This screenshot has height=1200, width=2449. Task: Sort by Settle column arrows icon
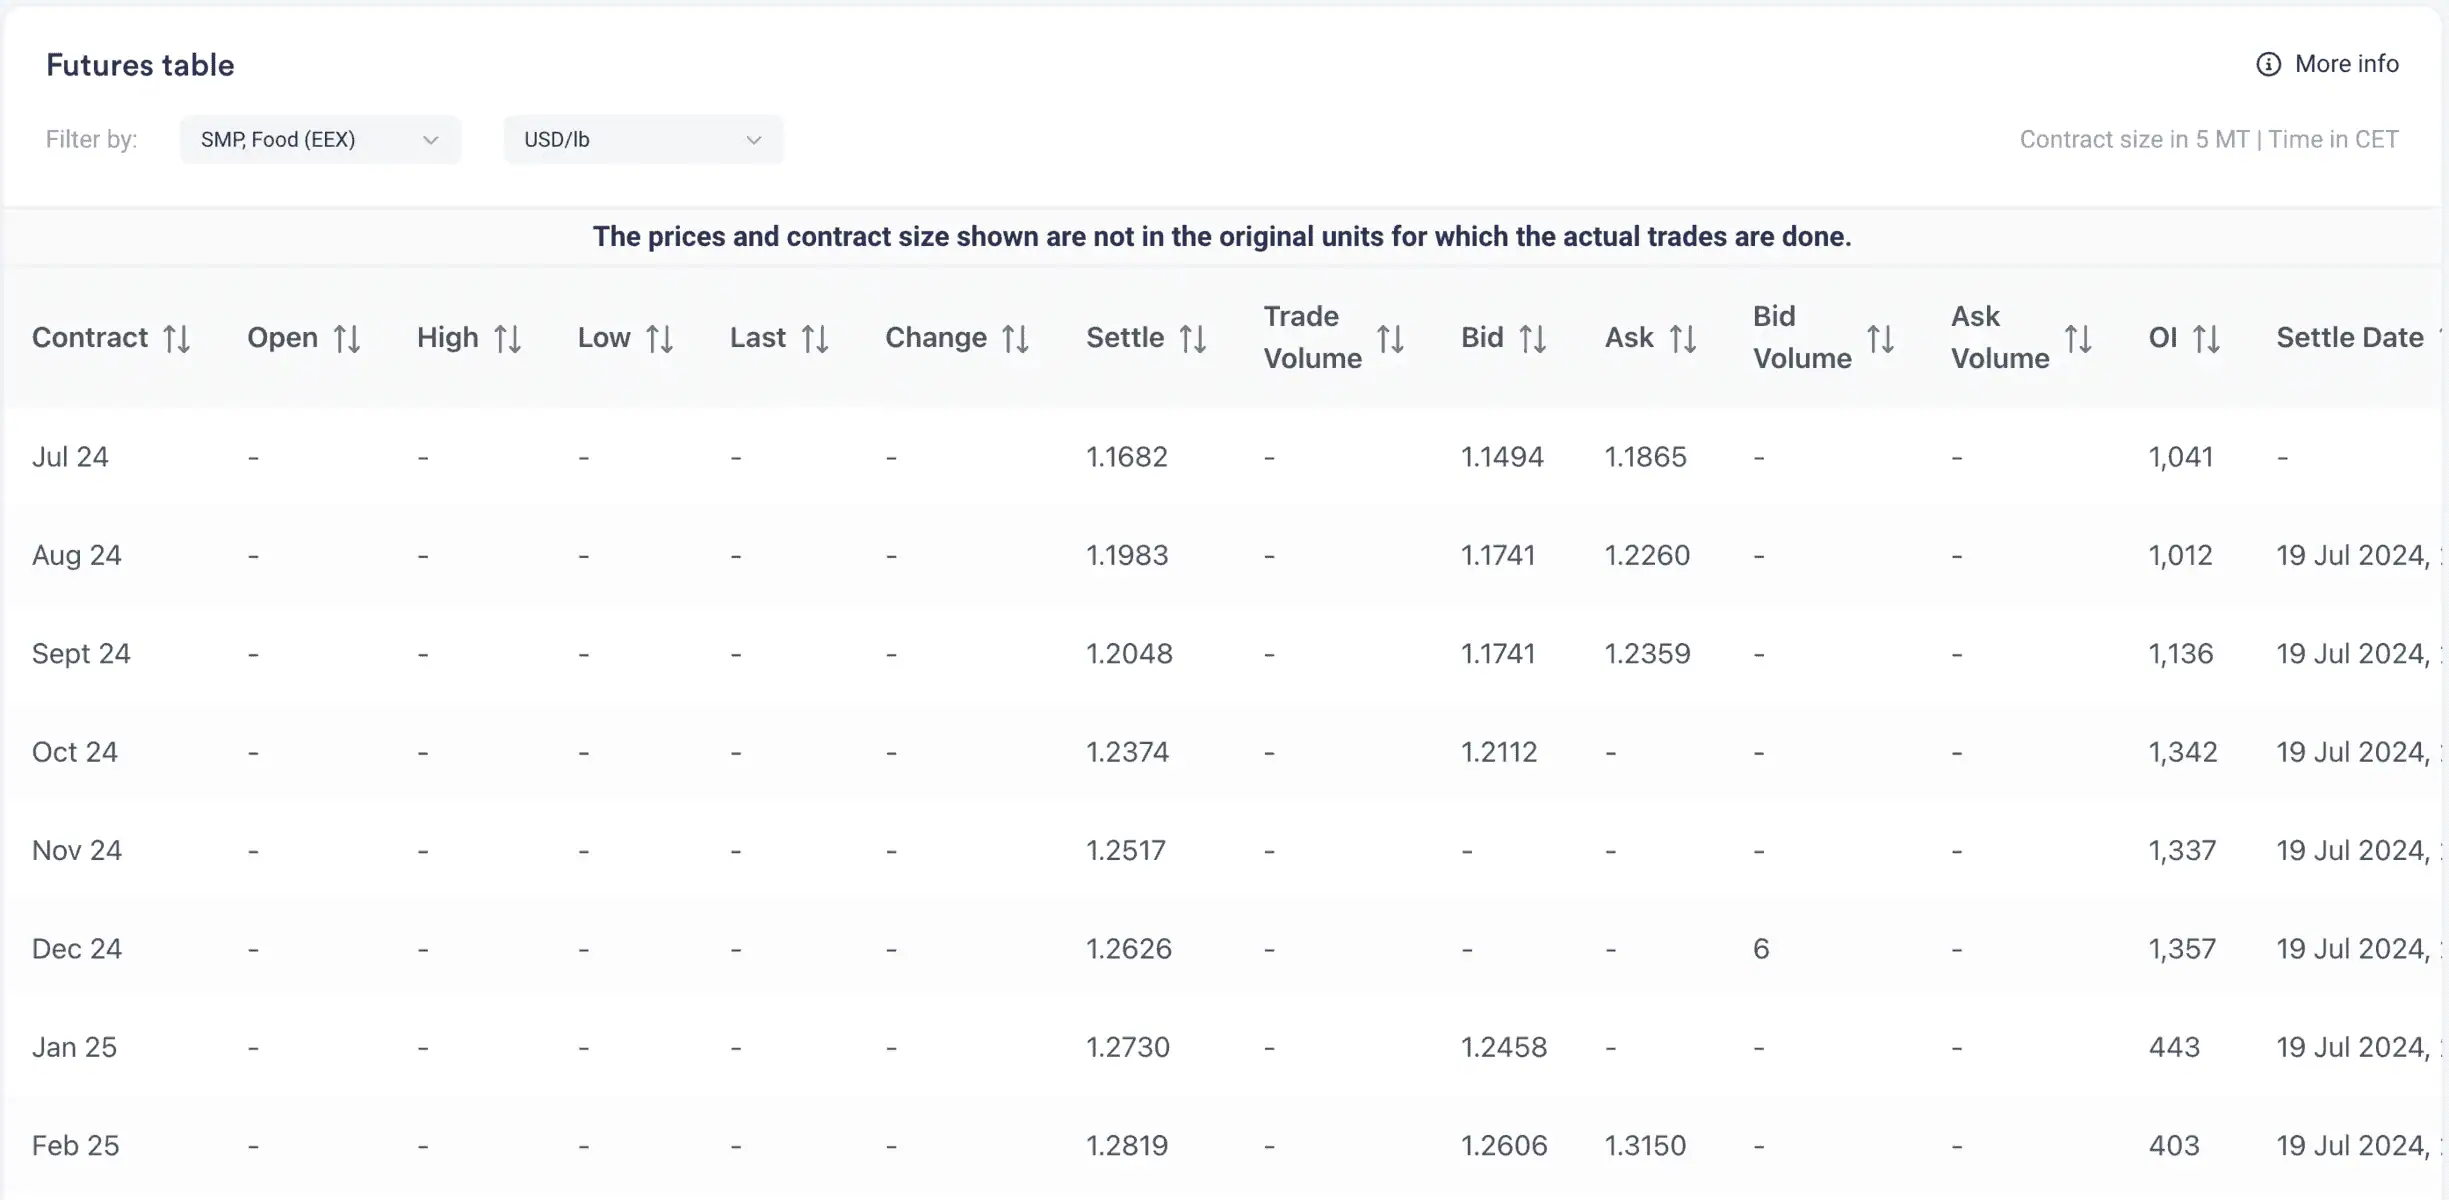point(1193,339)
